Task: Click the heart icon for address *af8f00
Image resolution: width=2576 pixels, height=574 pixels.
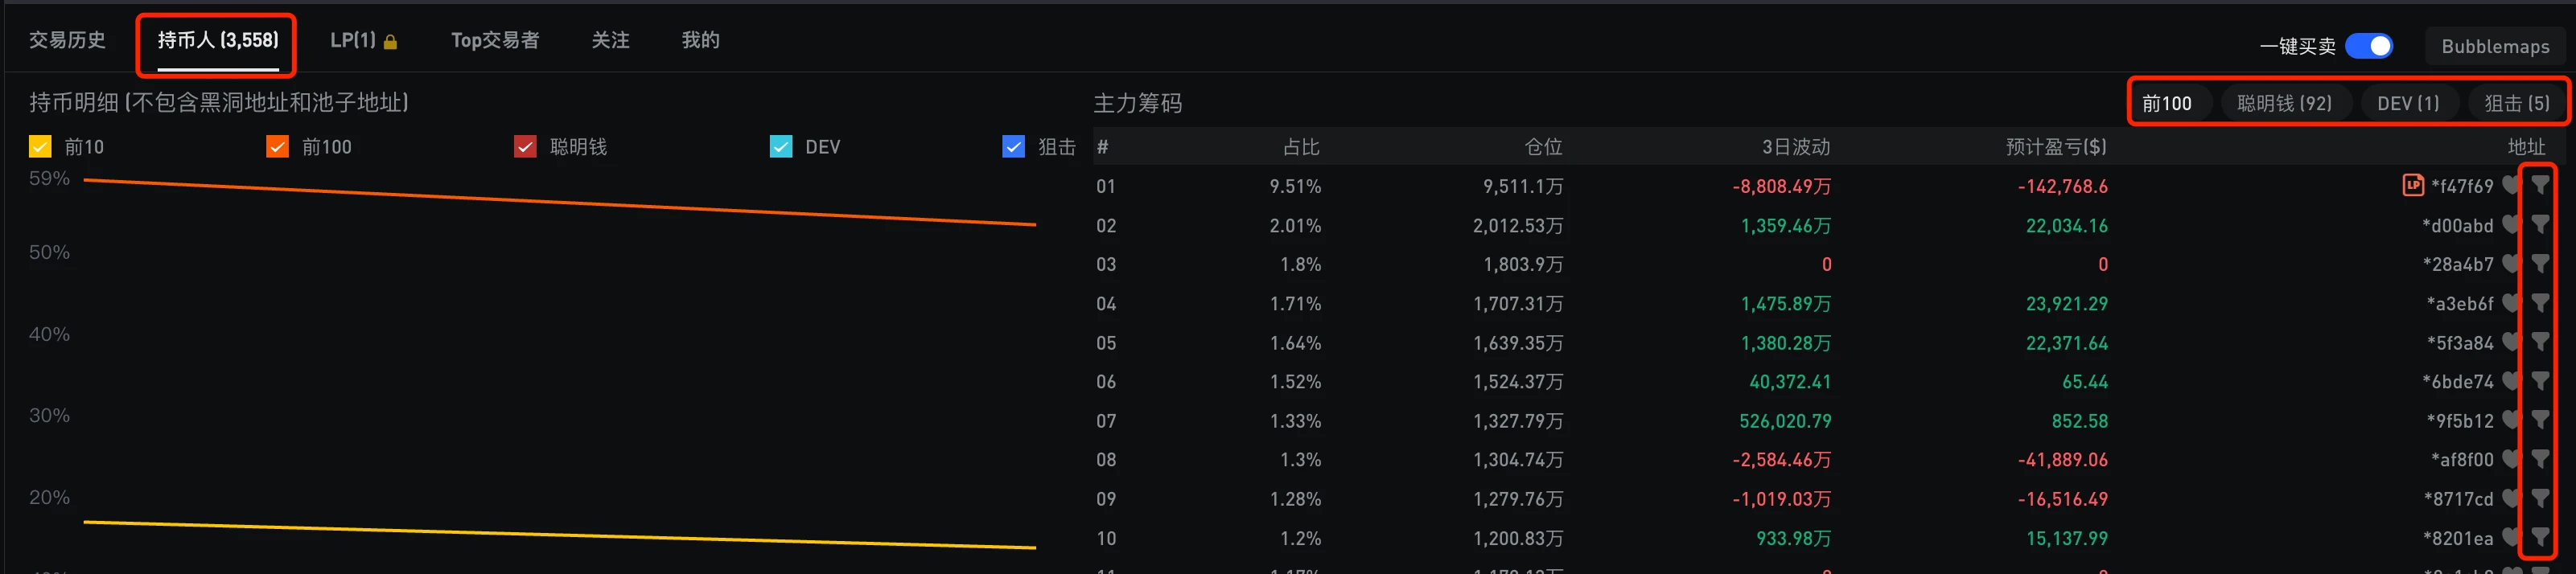Action: [2510, 459]
